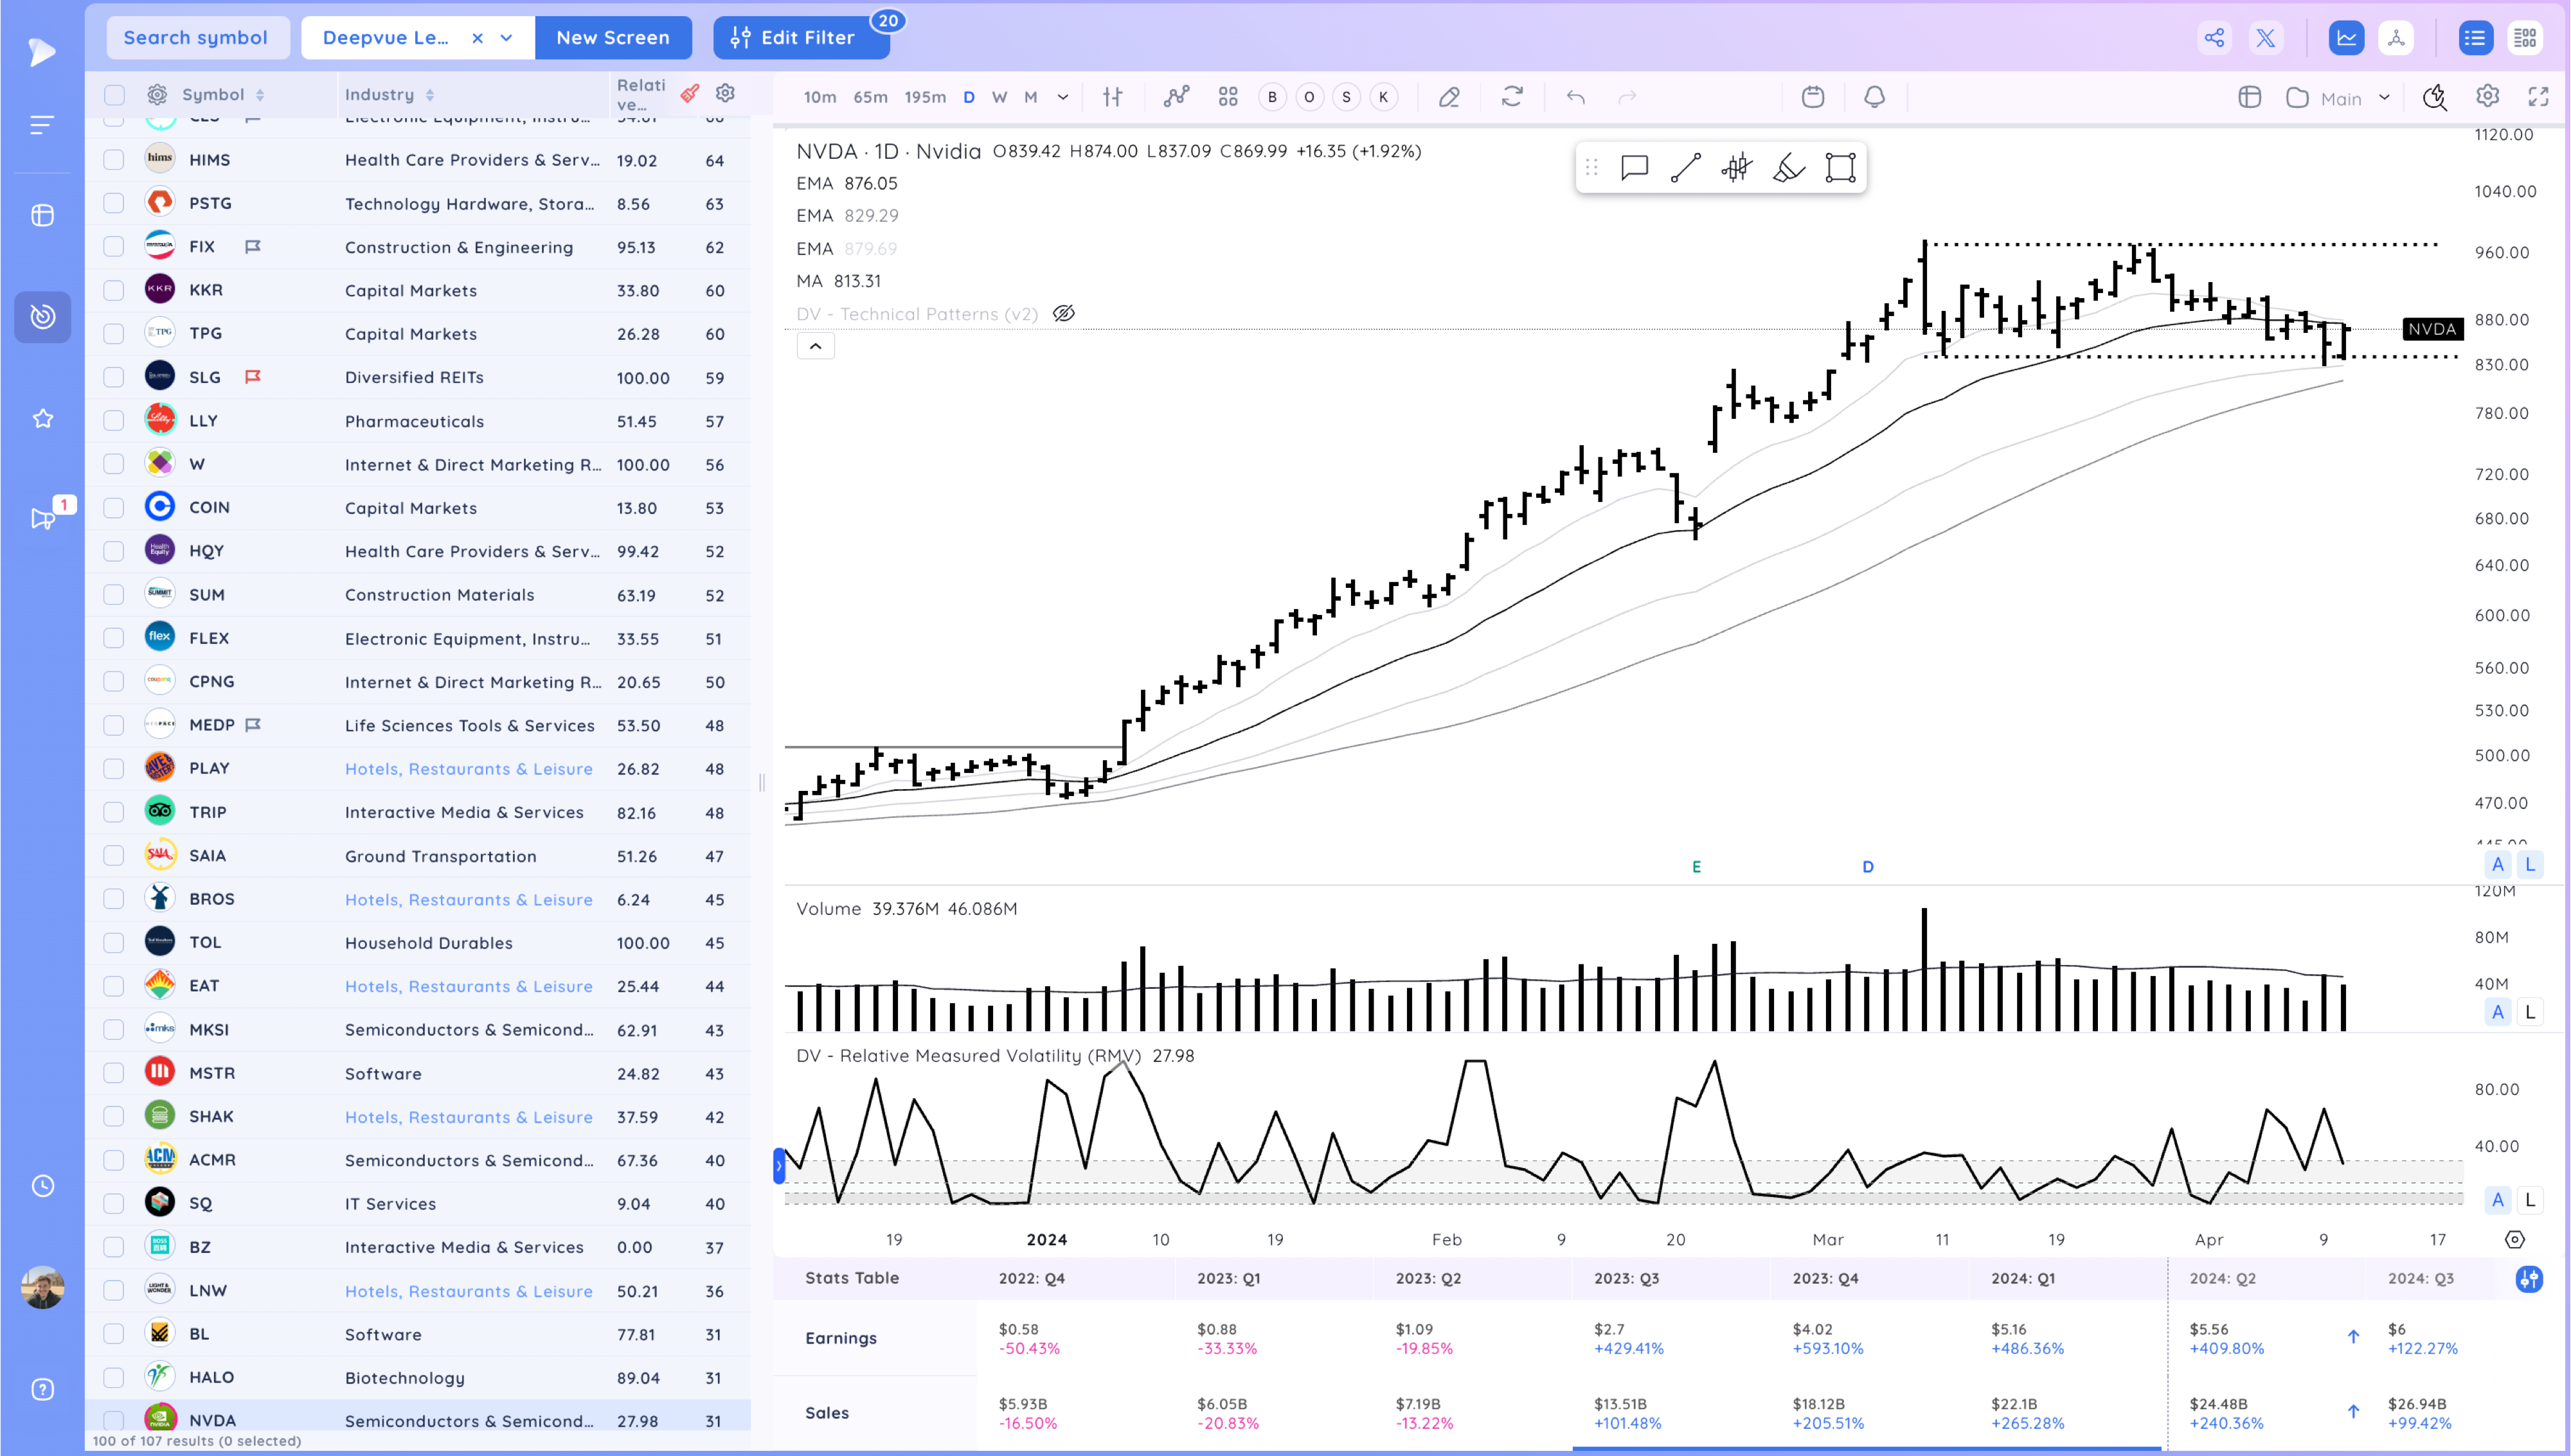Toggle visibility of DV Technical Patterns indicator

[x=1064, y=314]
